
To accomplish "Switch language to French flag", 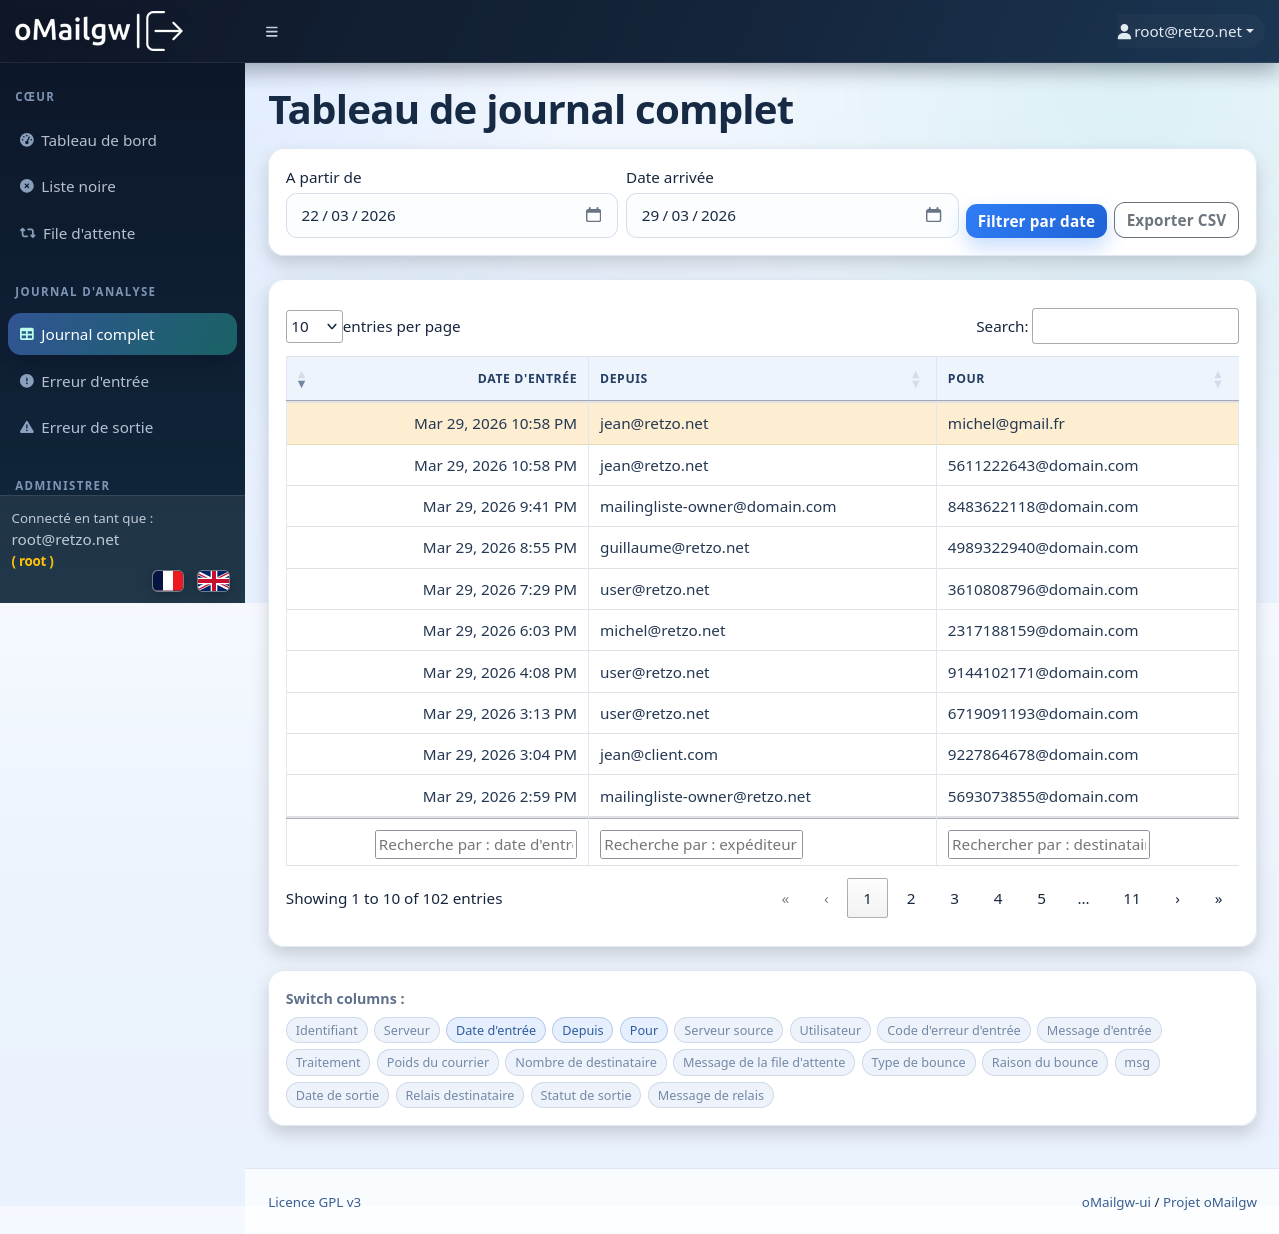I will tap(167, 580).
